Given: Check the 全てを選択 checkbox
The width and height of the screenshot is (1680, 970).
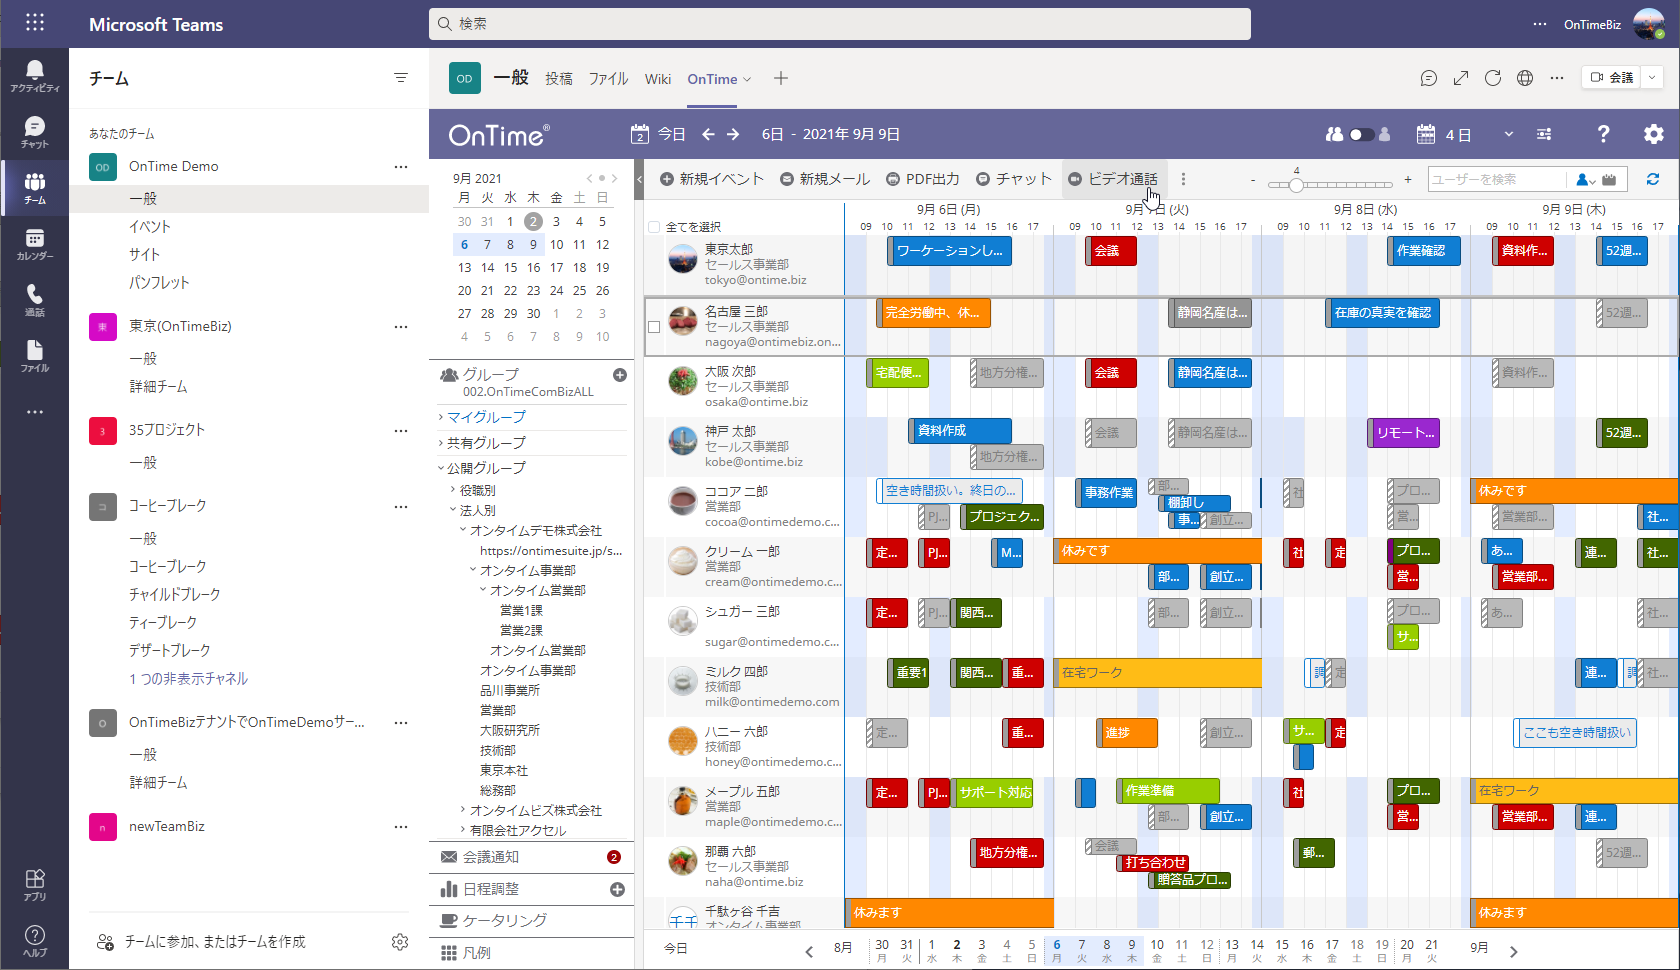Looking at the screenshot, I should pyautogui.click(x=654, y=227).
